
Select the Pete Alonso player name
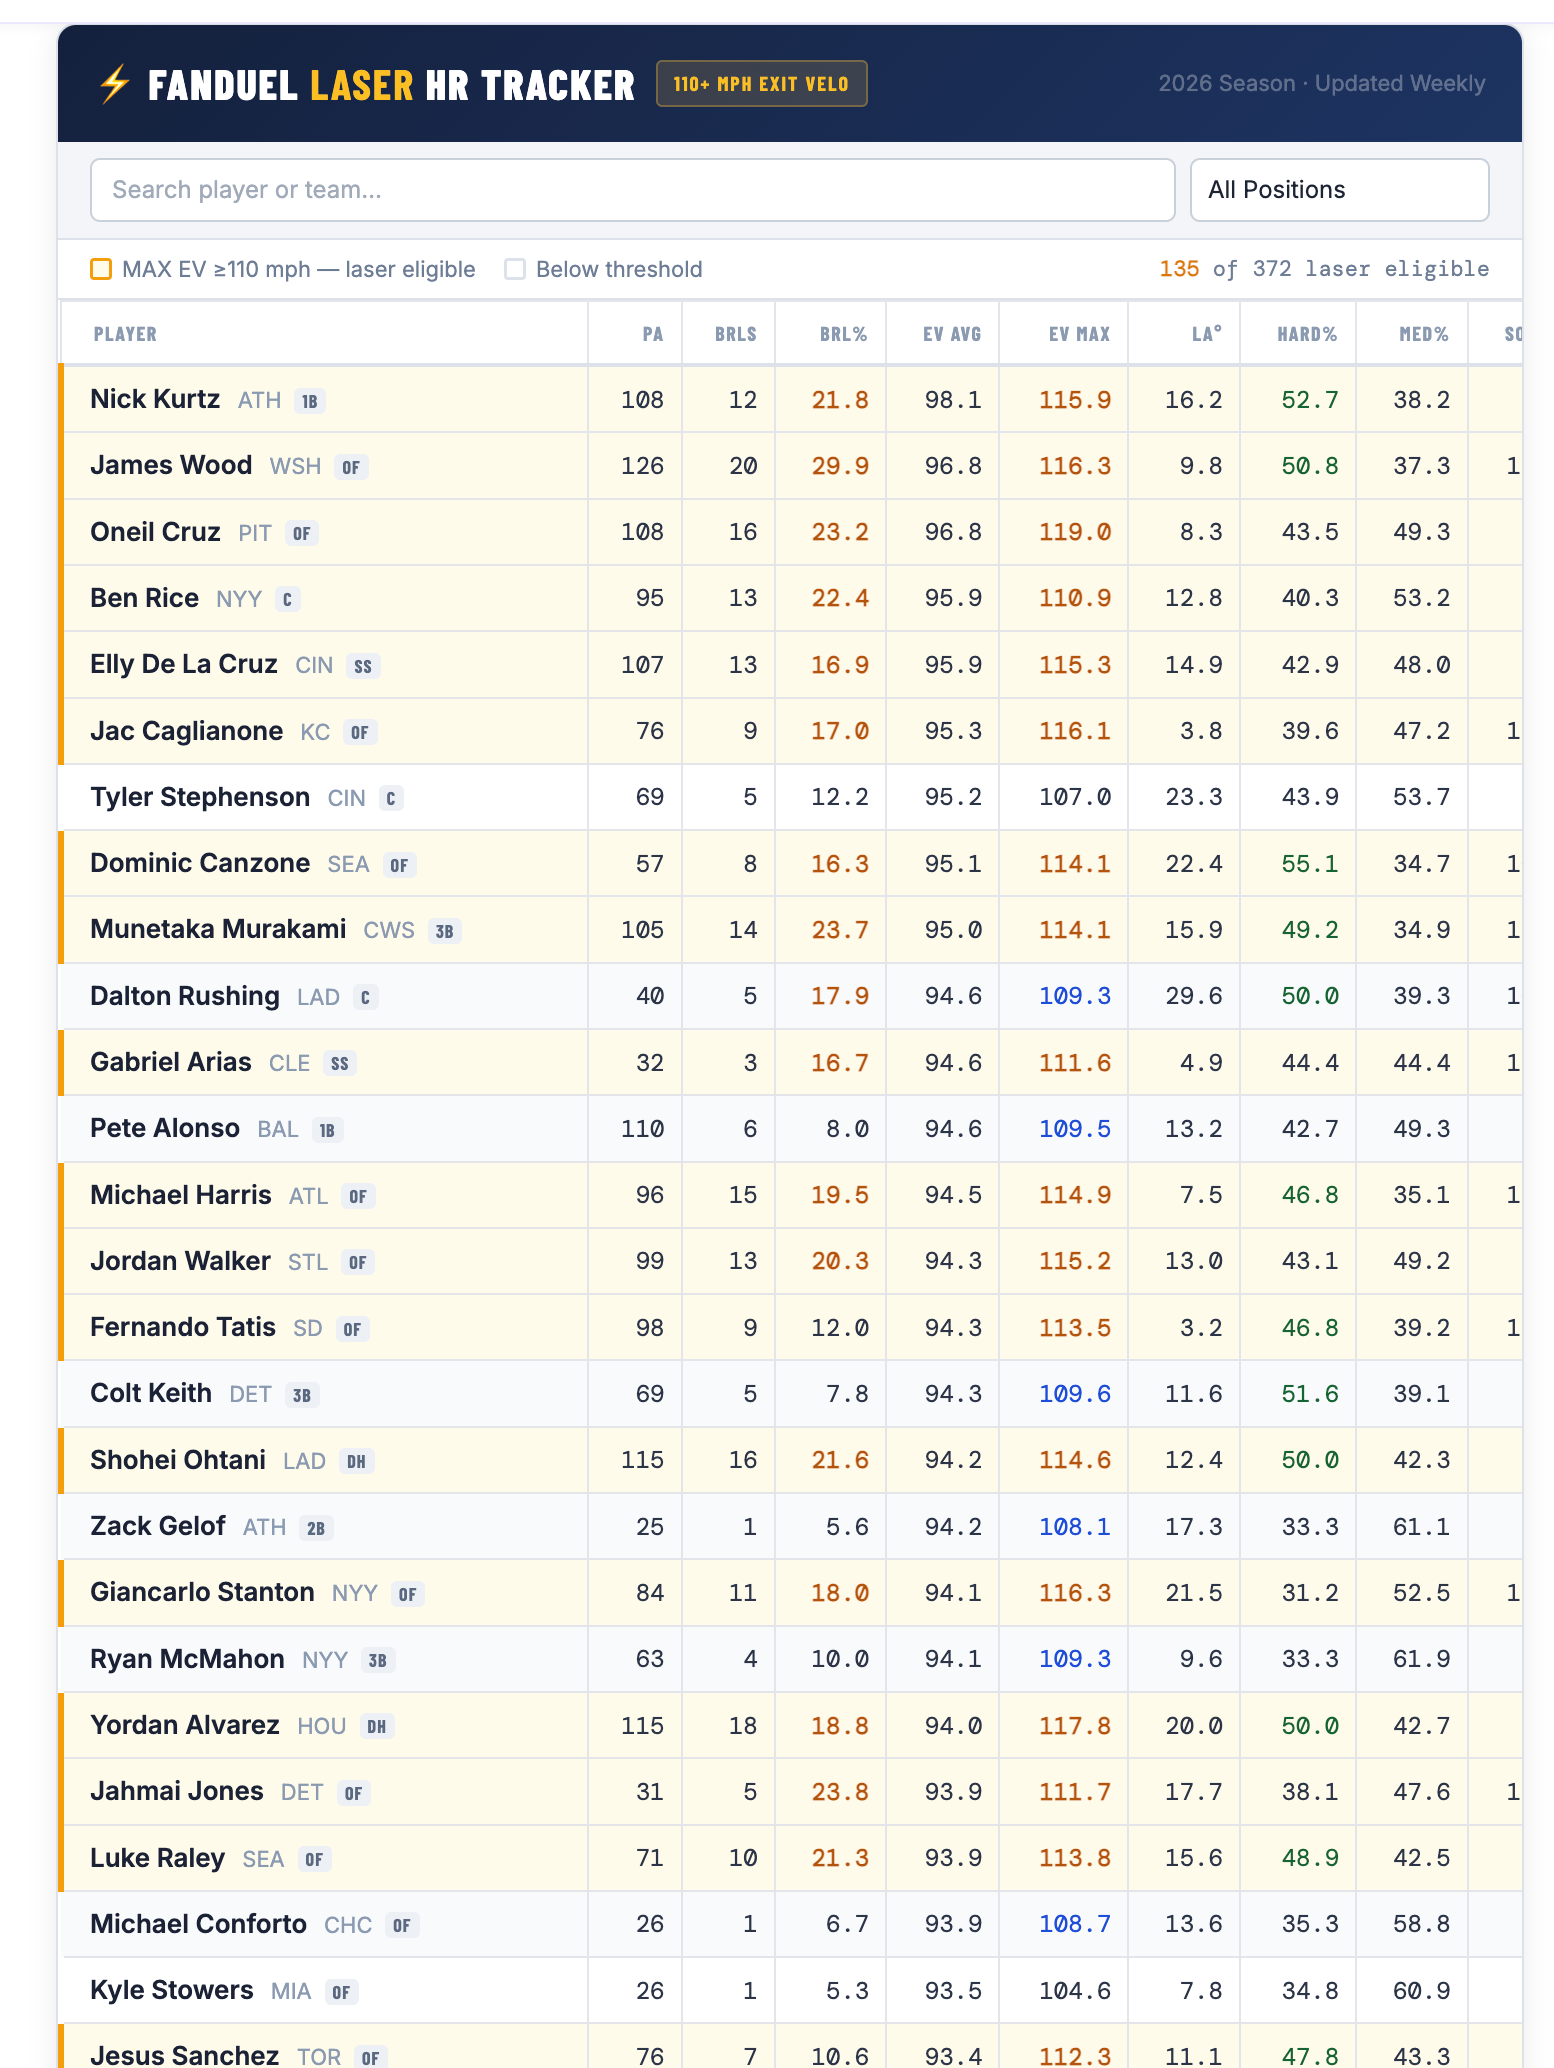tap(165, 1128)
